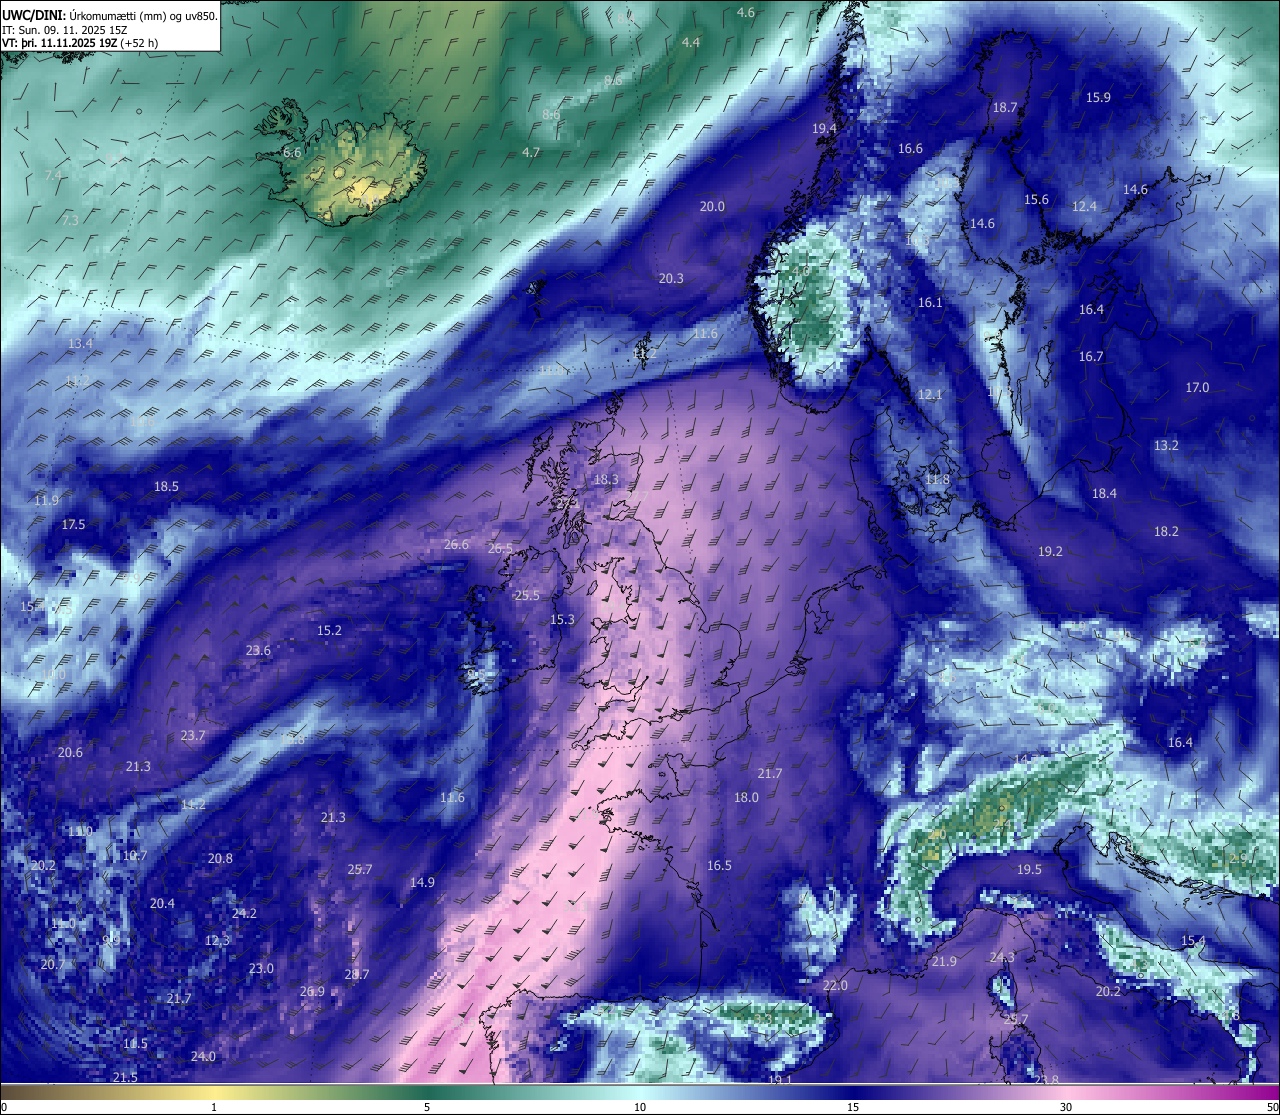Select the 20.8 map value
Screen dimensions: 1280x1115
220,859
